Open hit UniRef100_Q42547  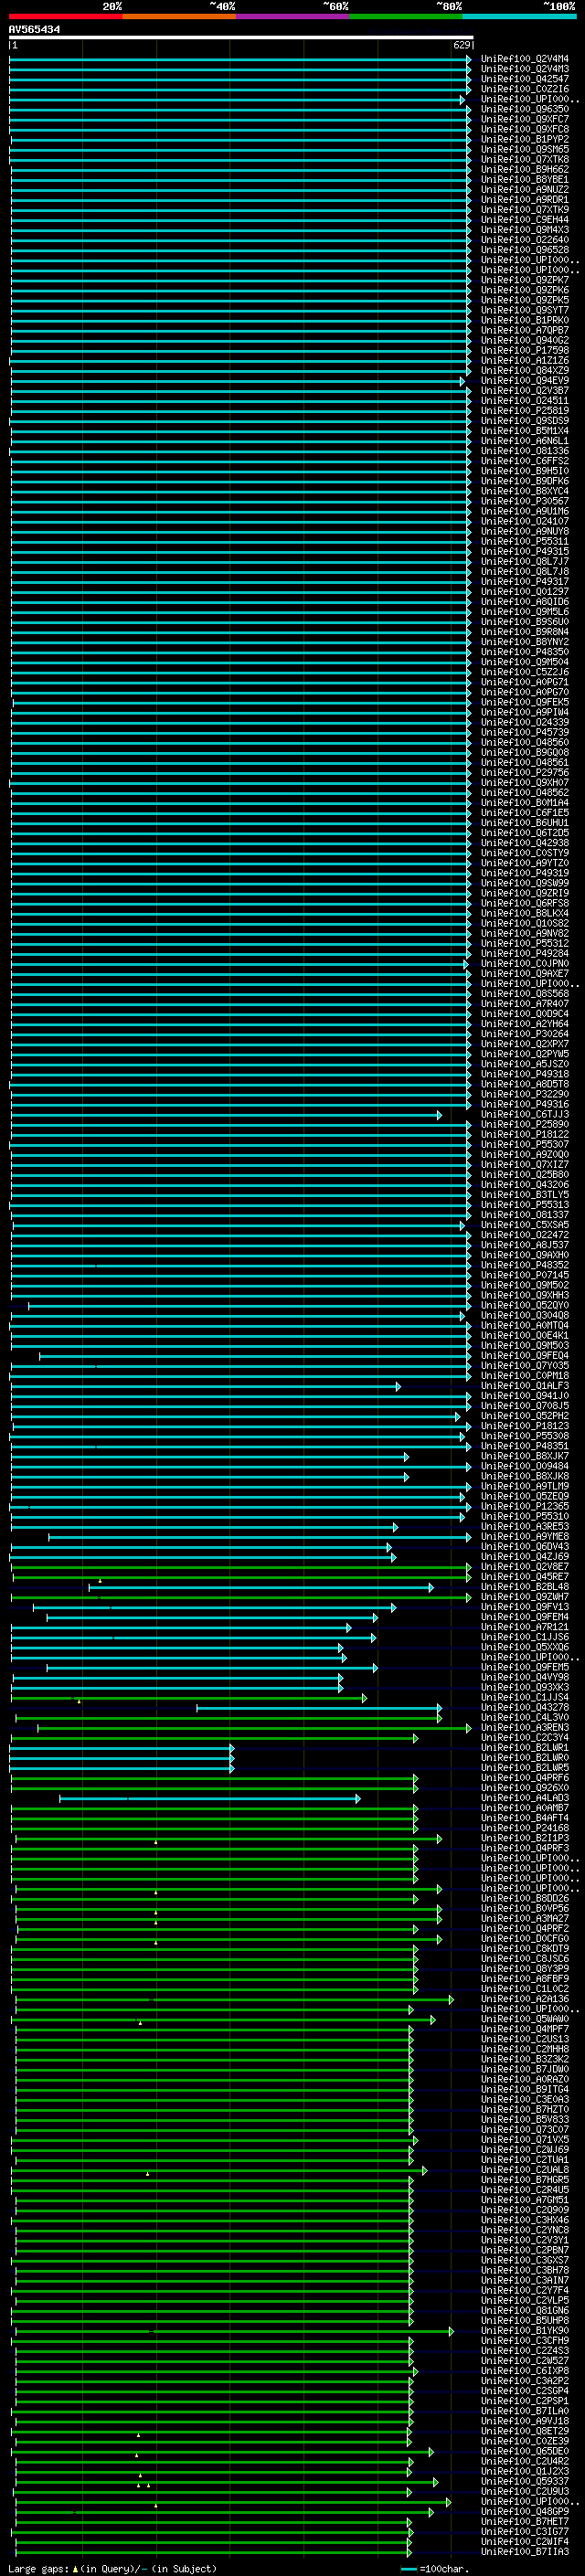[525, 79]
